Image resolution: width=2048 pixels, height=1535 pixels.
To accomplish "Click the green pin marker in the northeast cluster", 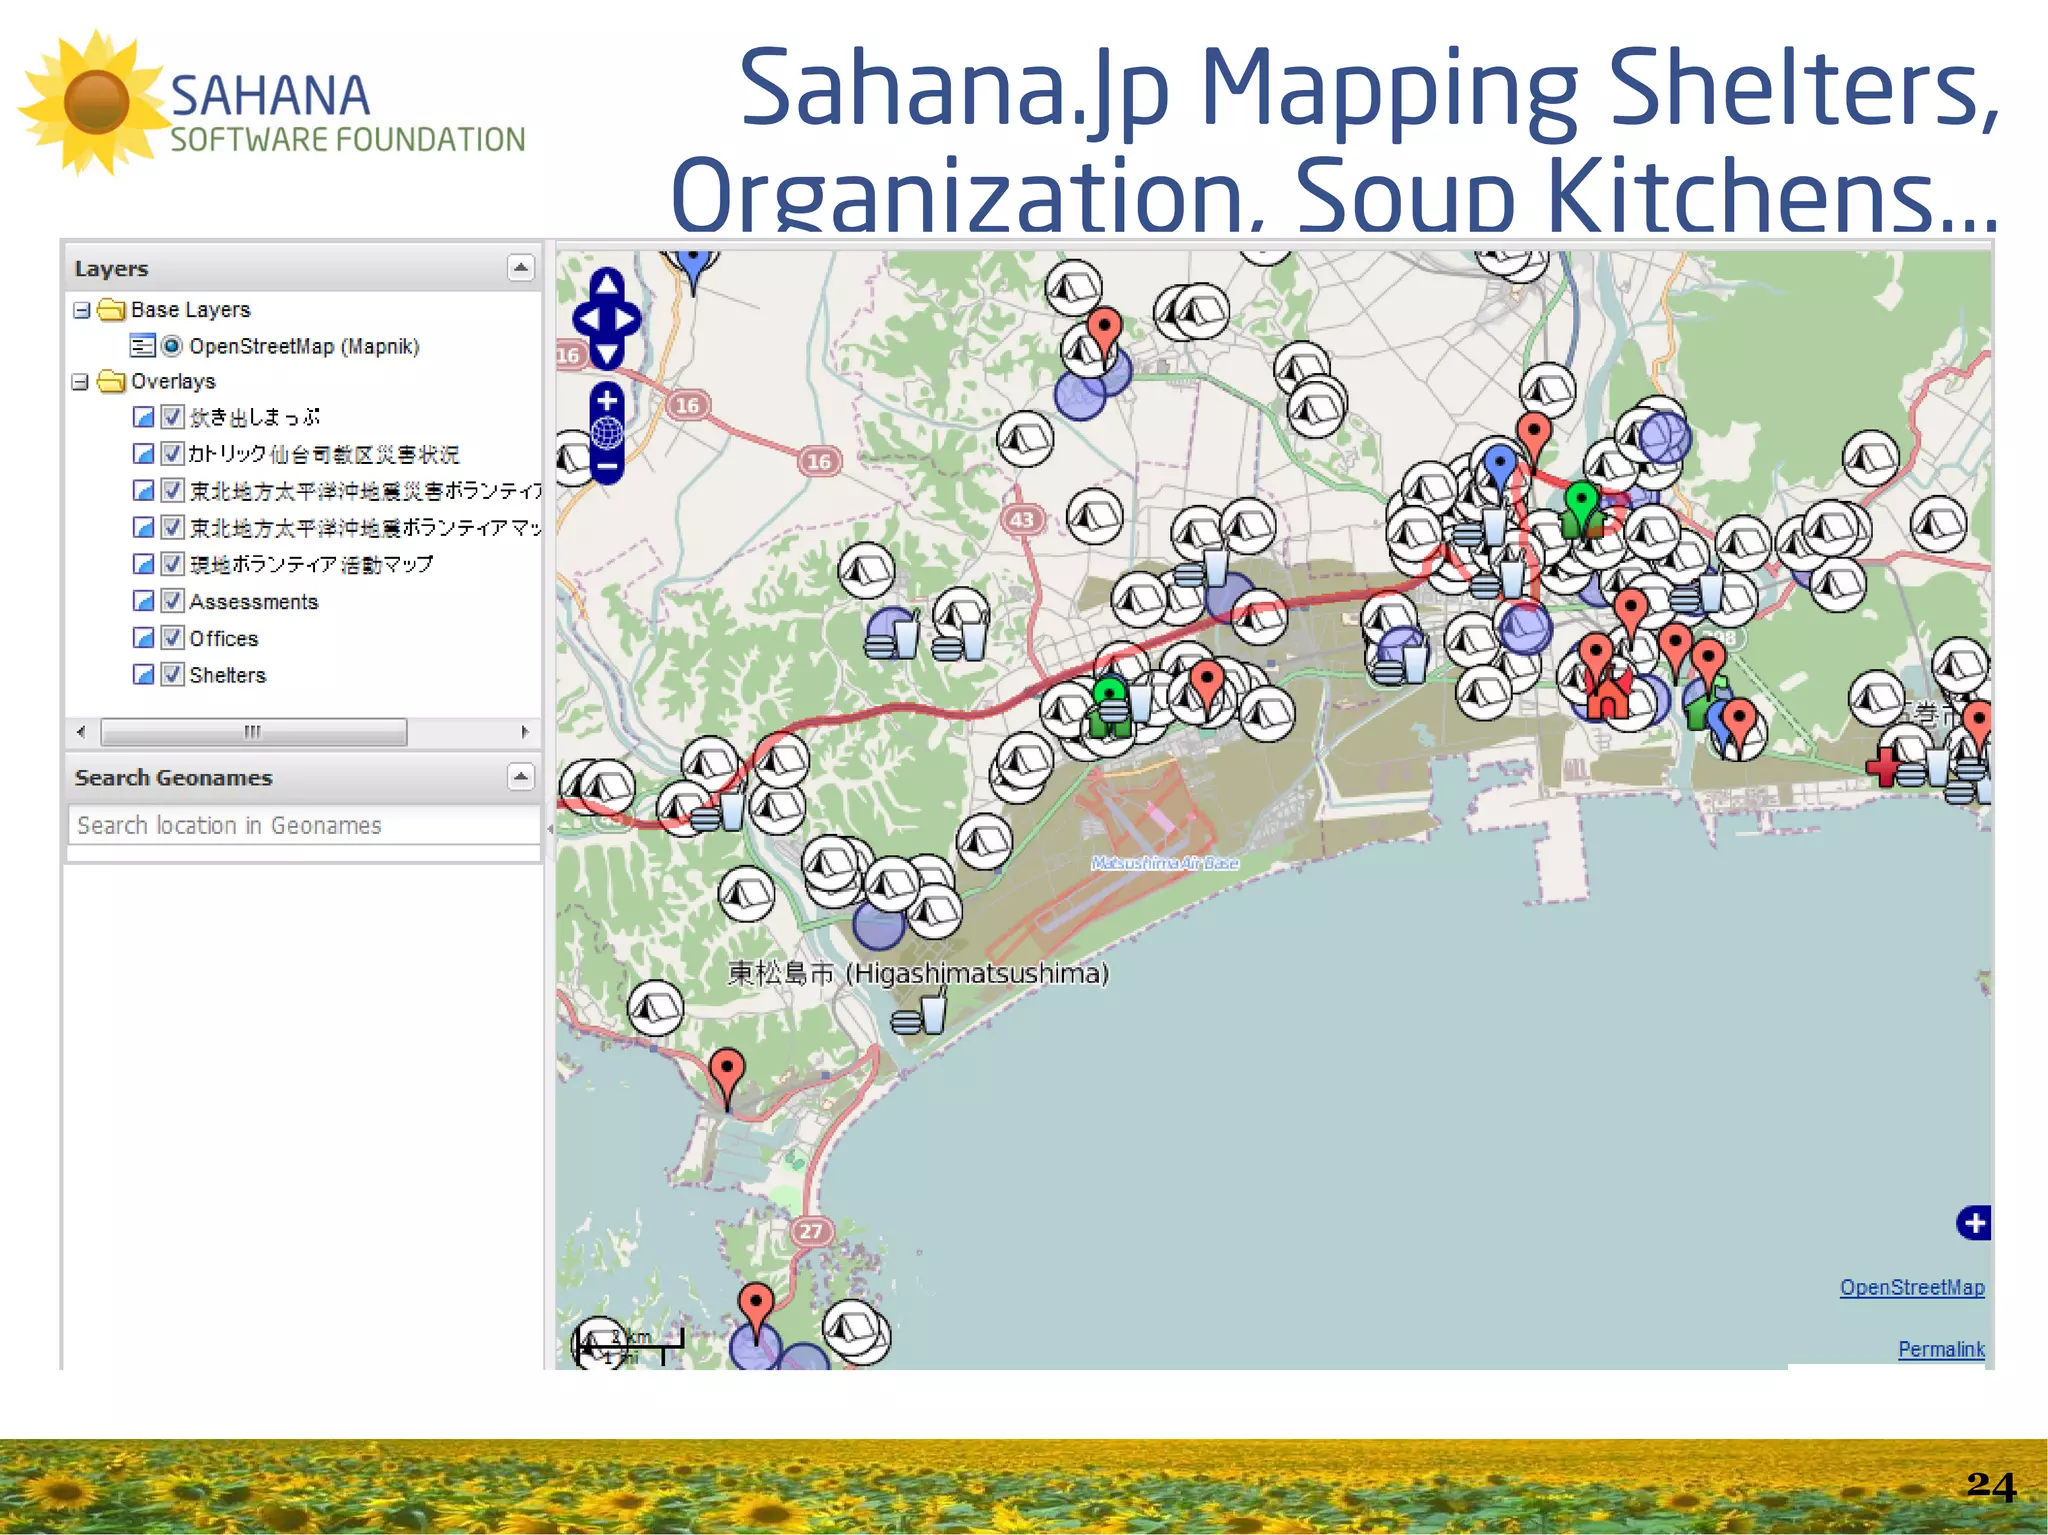I will (1581, 506).
